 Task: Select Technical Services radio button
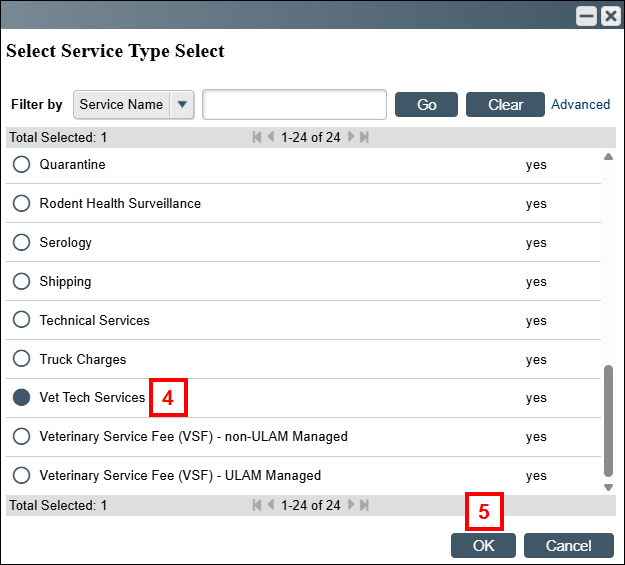pyautogui.click(x=21, y=320)
